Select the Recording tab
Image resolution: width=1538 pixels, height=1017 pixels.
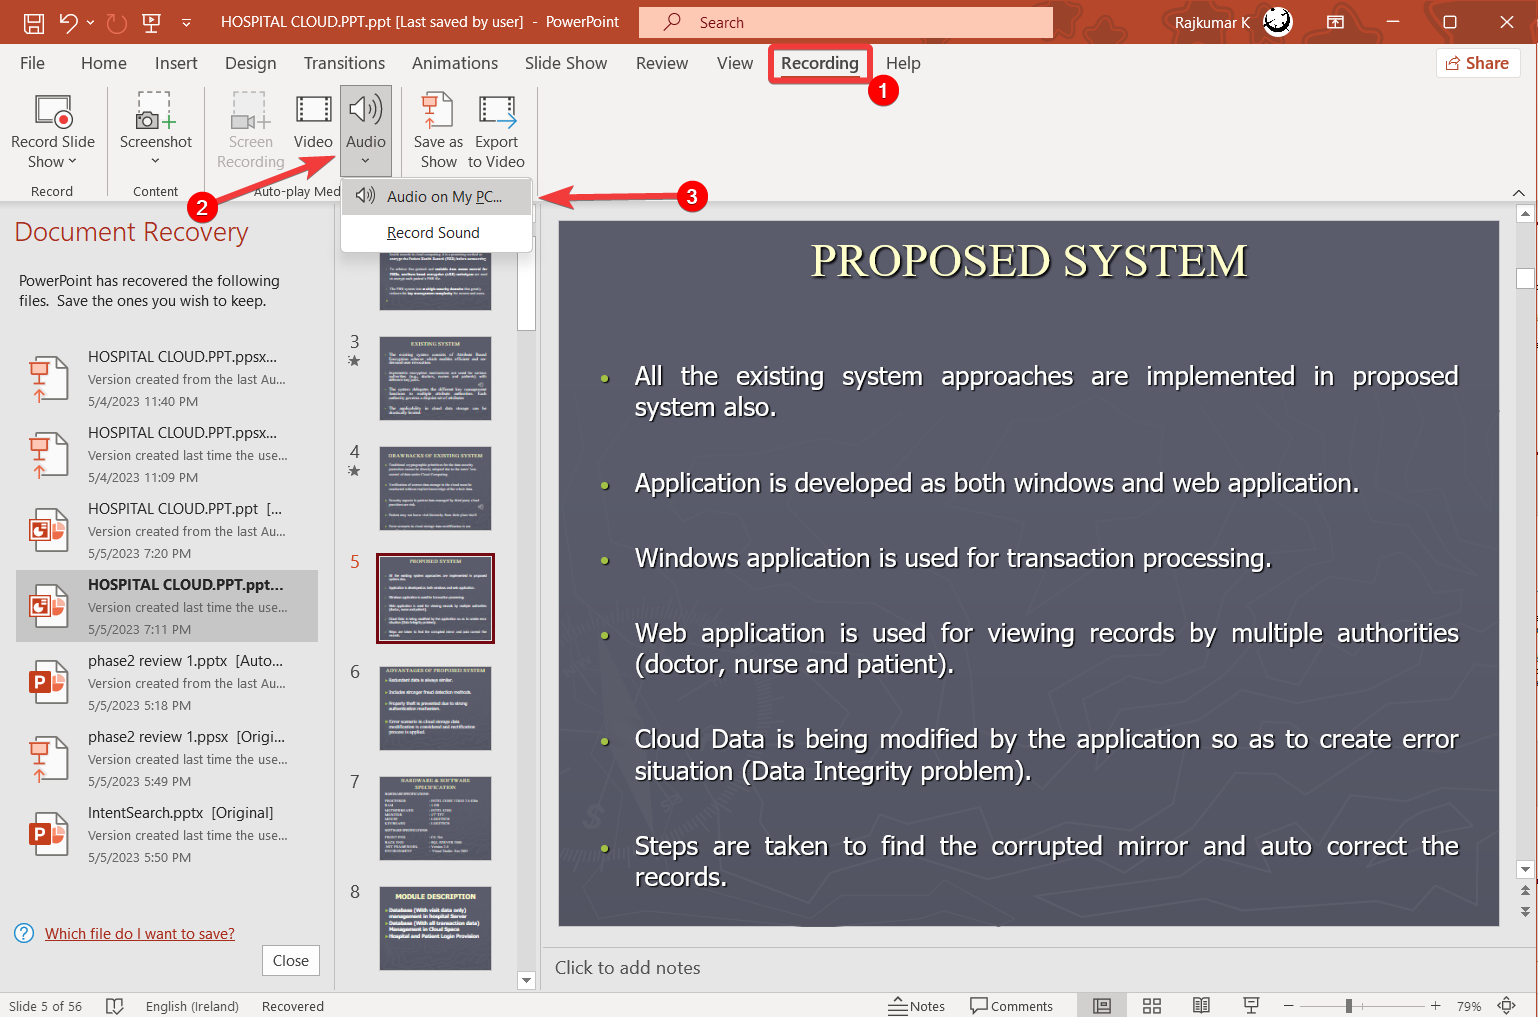(x=820, y=63)
